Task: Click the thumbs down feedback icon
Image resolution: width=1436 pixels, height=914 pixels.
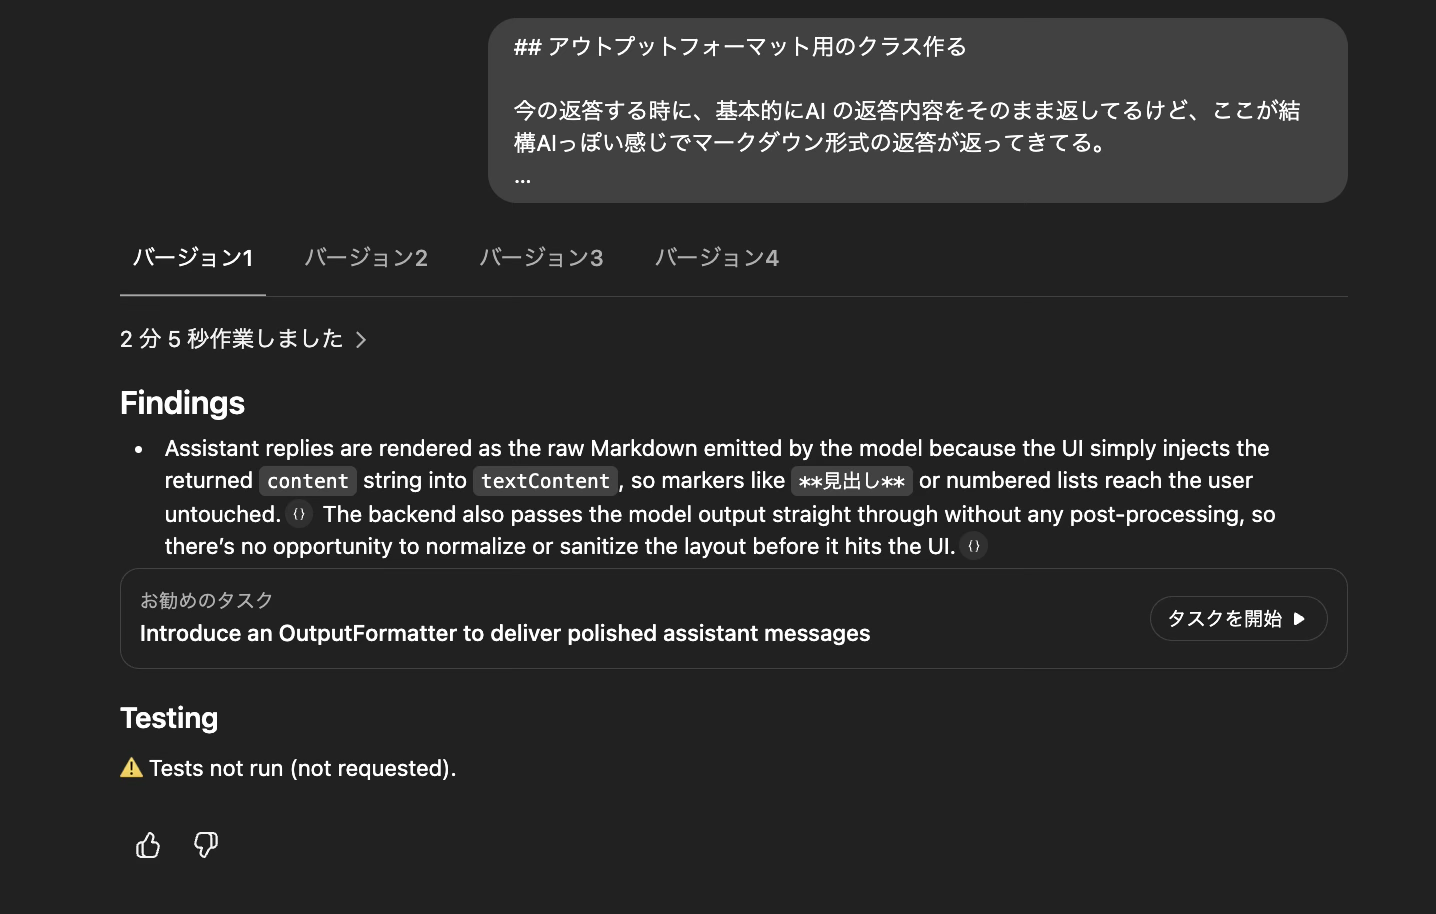Action: (x=206, y=846)
